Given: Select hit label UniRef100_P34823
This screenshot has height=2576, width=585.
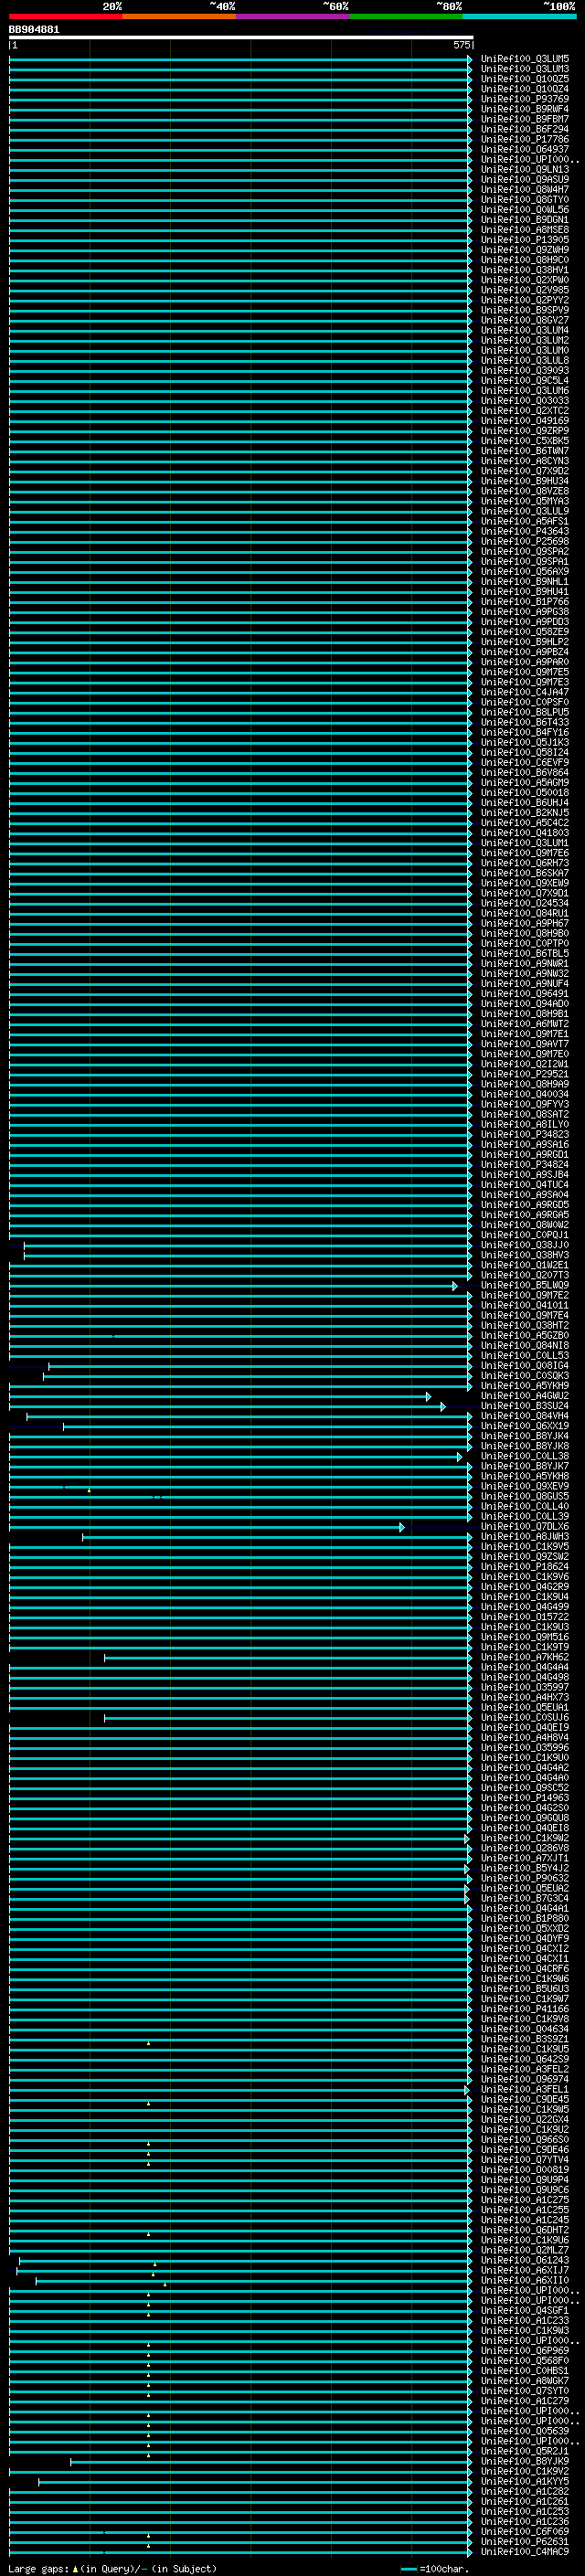Looking at the screenshot, I should point(525,1134).
